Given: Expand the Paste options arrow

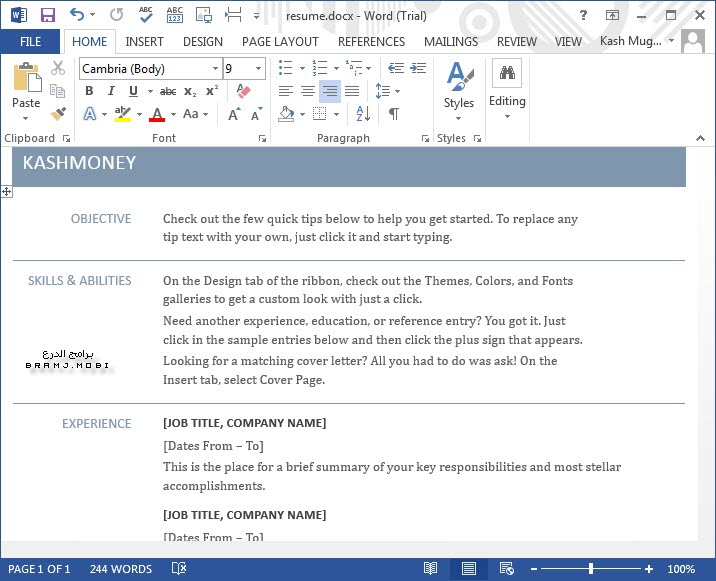Looking at the screenshot, I should 26,118.
